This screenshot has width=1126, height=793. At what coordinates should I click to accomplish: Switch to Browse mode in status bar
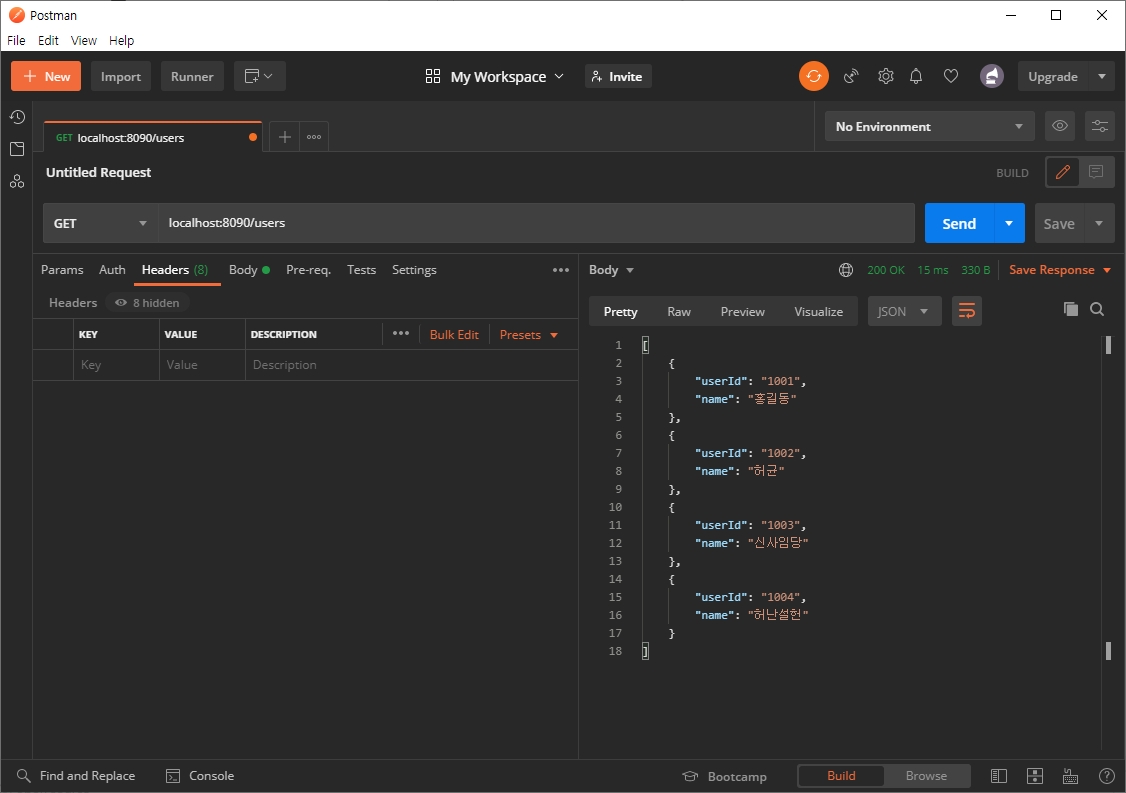click(x=926, y=776)
